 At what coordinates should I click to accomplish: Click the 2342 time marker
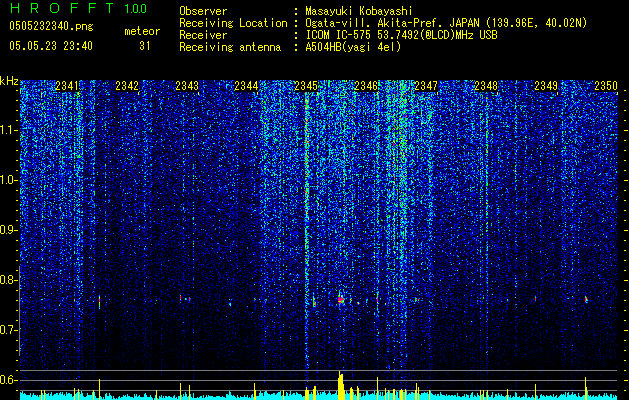[x=127, y=86]
